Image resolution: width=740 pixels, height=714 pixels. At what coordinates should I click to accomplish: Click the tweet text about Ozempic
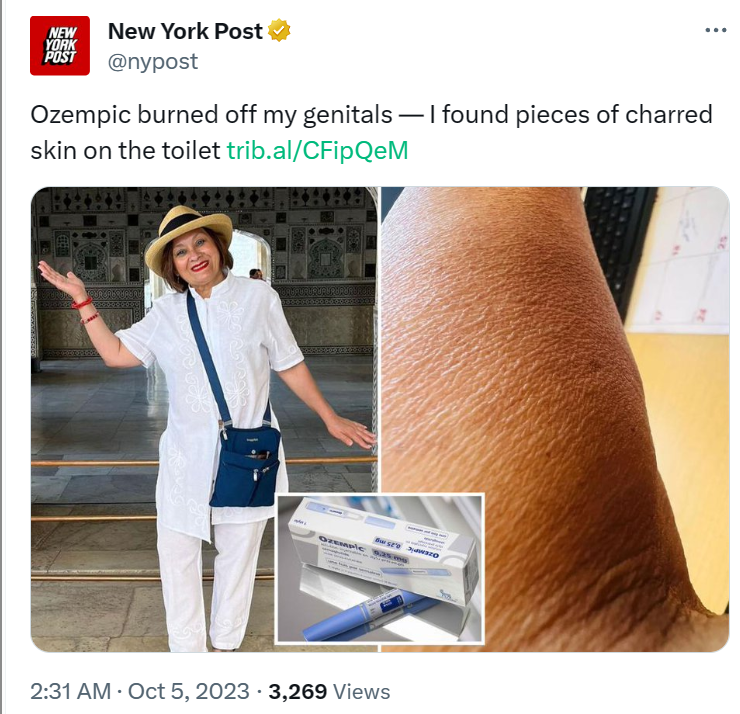371,133
